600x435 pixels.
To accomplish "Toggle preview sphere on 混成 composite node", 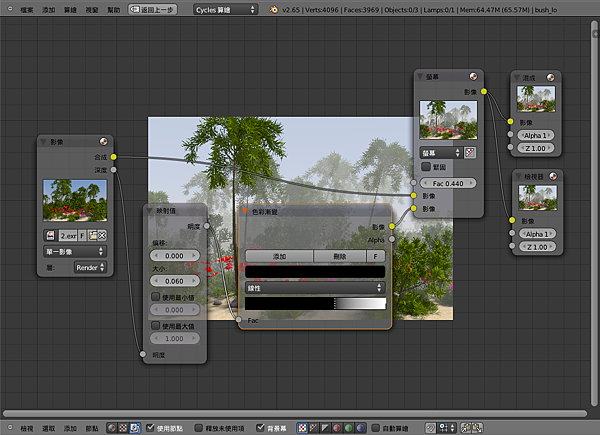I will (x=550, y=78).
